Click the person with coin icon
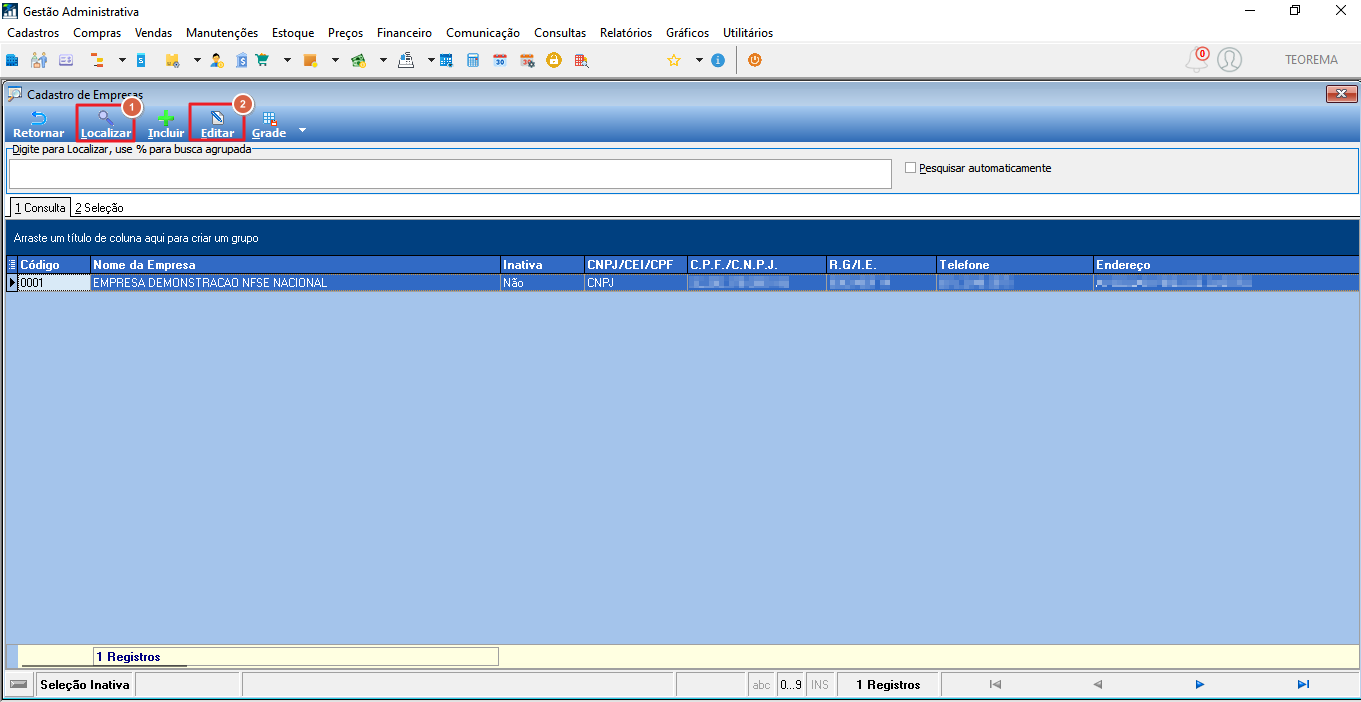This screenshot has width=1361, height=702. coord(216,60)
